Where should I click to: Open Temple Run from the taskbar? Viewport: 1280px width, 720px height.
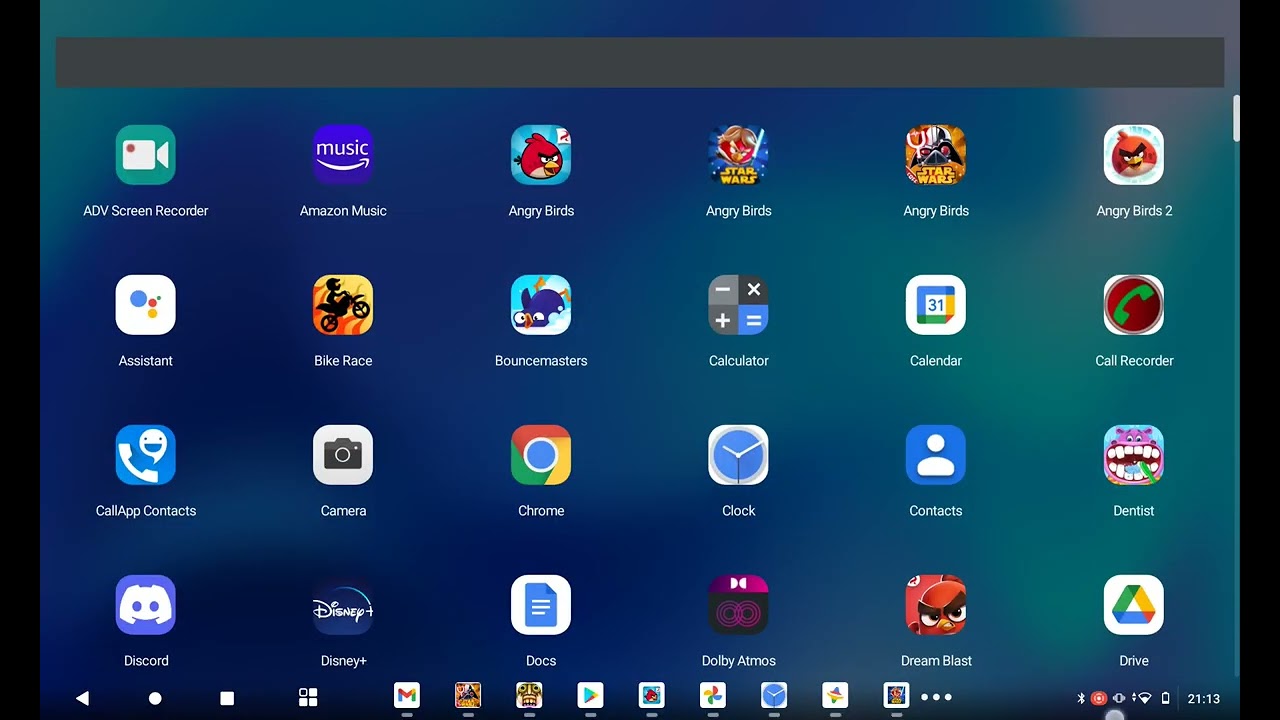tap(529, 695)
